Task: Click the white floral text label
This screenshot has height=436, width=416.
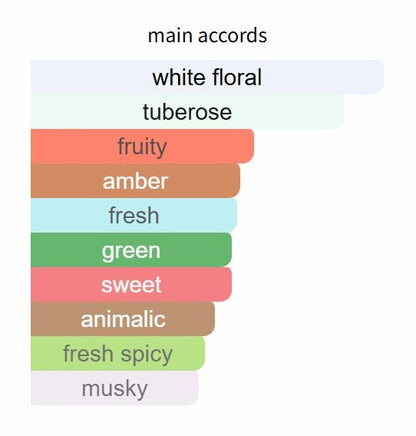Action: (207, 77)
